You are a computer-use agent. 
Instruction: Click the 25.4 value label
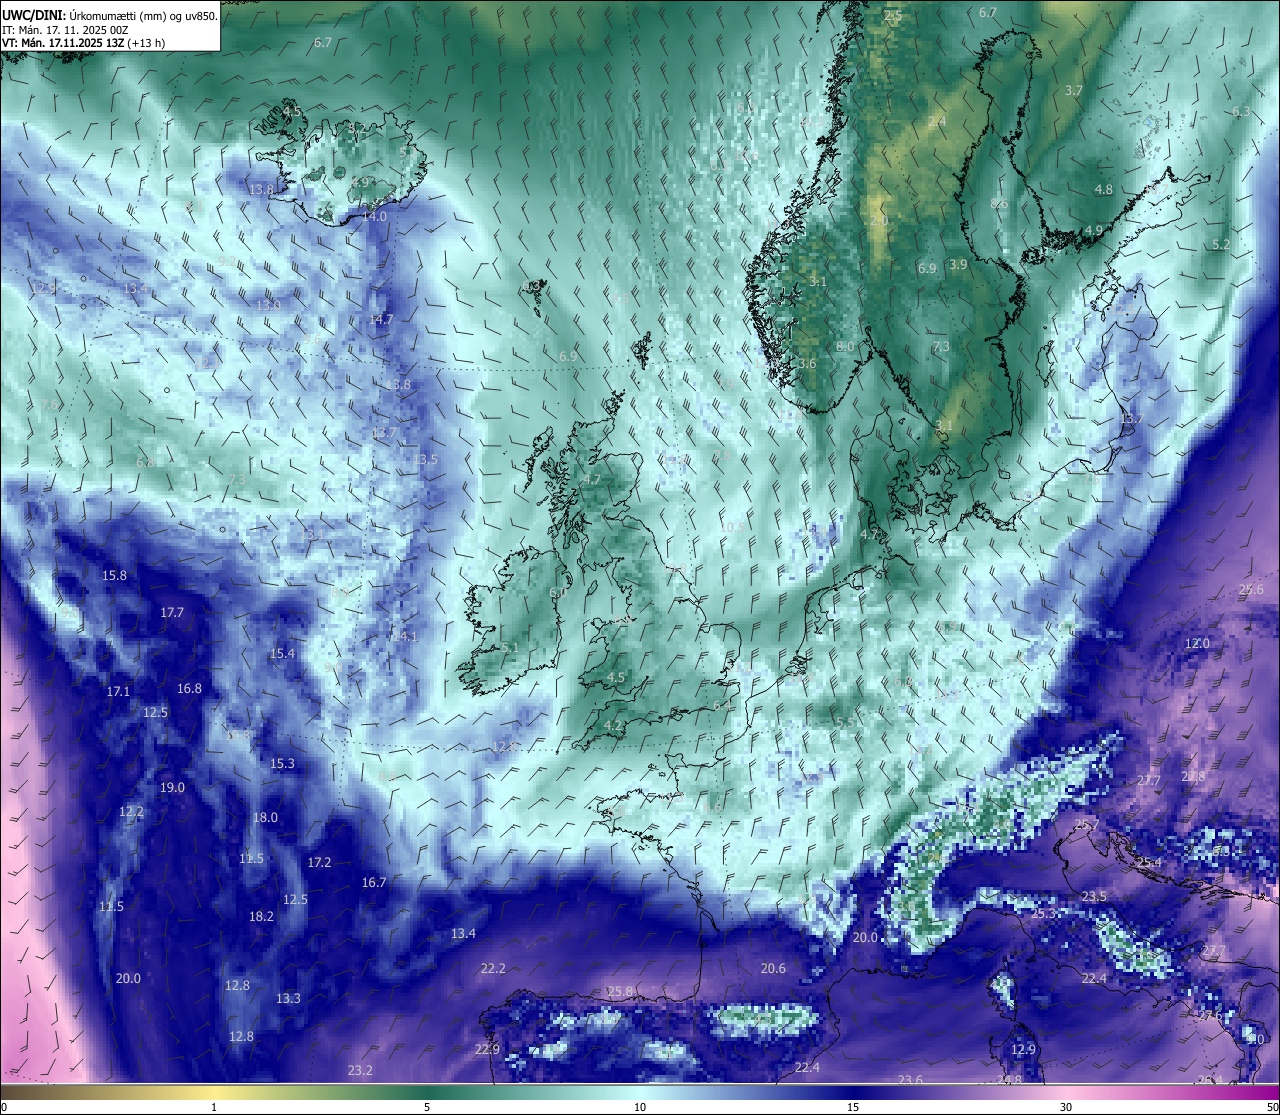click(1149, 863)
